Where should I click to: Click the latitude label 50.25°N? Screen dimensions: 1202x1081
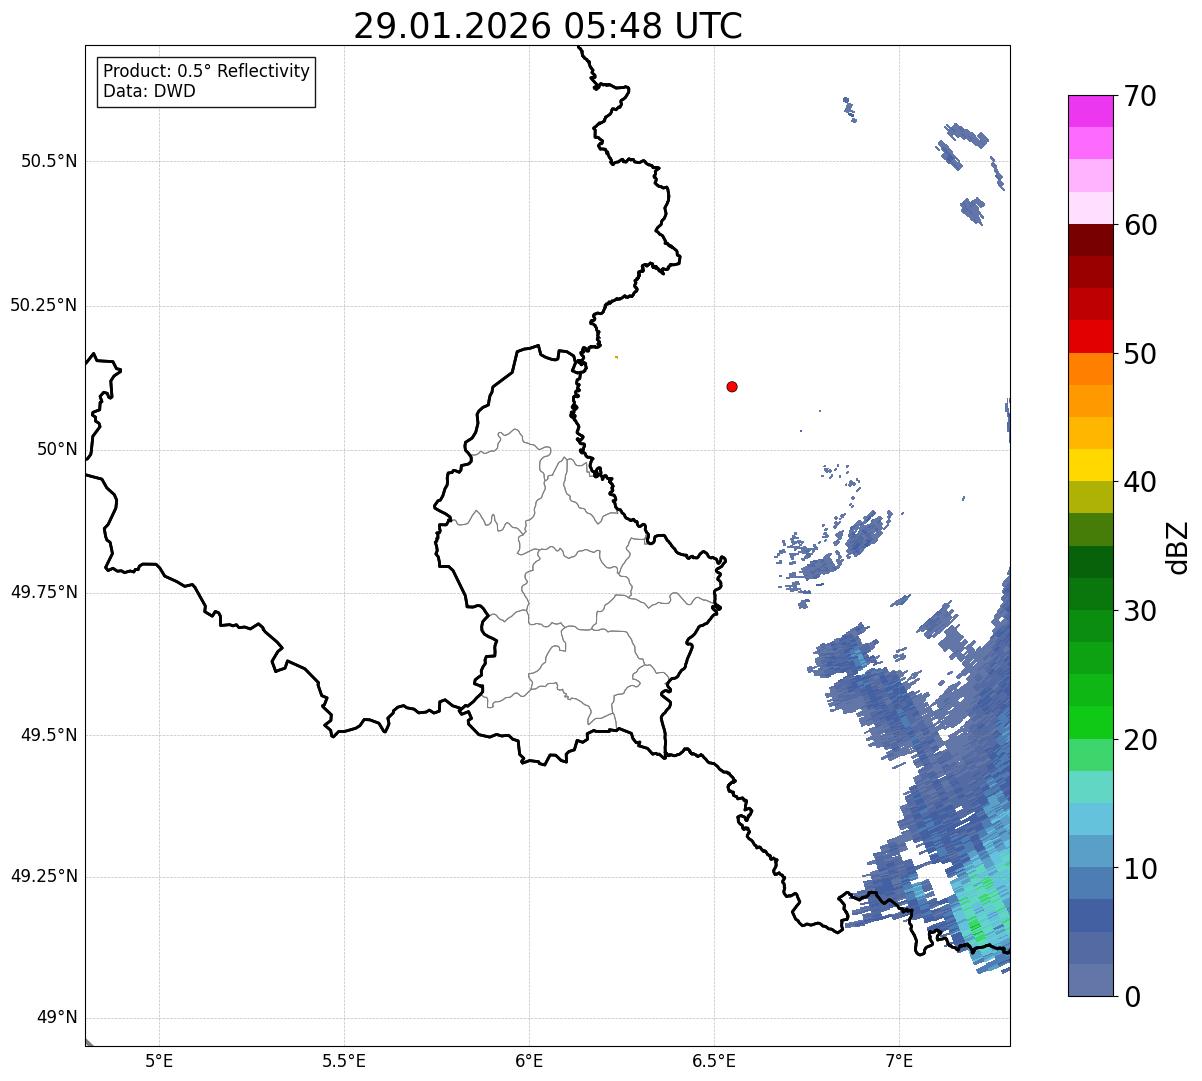44,305
